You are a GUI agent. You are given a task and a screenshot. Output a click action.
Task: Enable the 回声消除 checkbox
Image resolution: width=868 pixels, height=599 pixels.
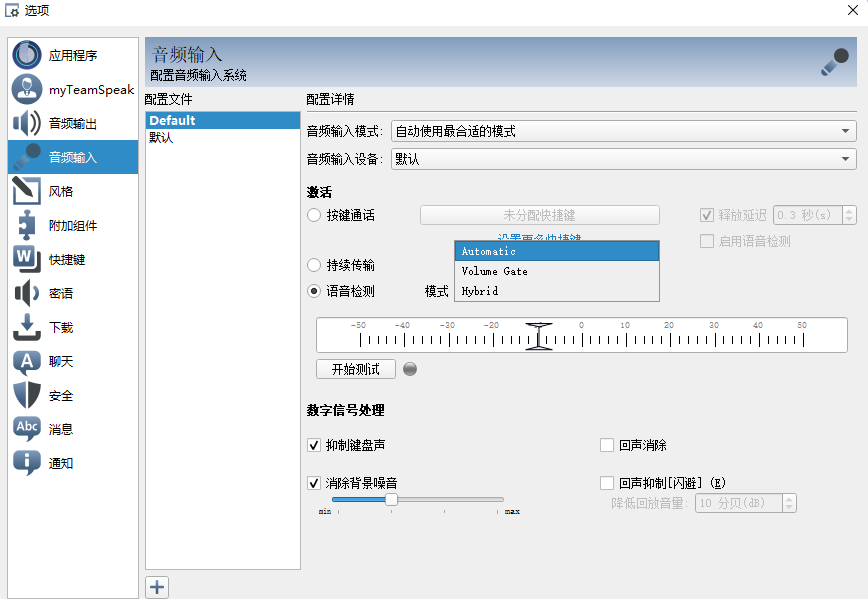[x=607, y=445]
